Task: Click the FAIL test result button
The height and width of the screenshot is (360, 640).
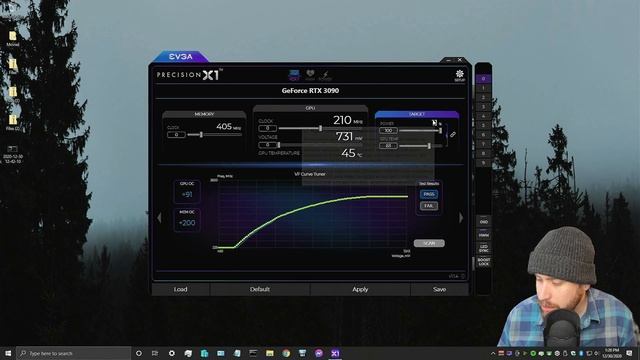Action: click(429, 206)
